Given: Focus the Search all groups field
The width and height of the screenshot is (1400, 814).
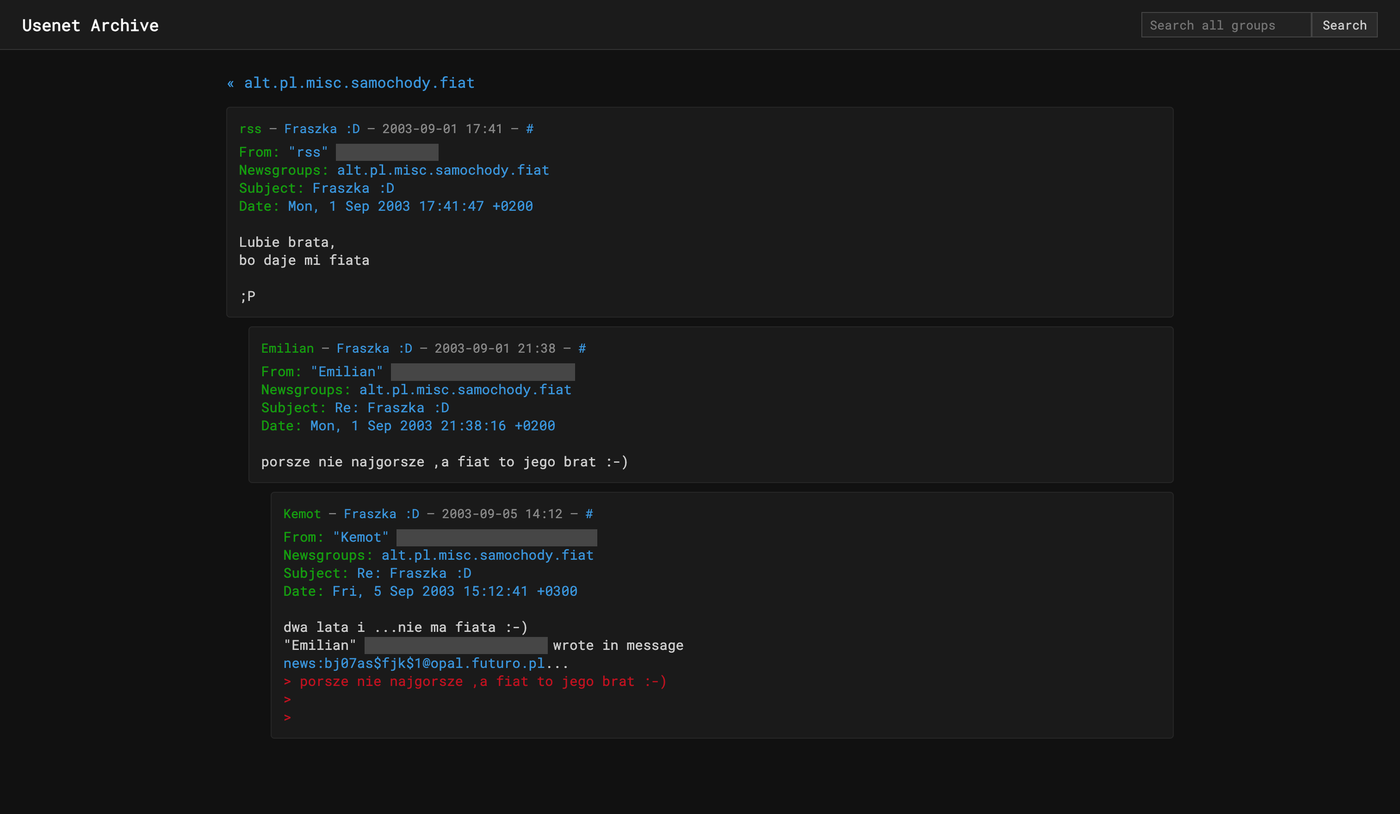Looking at the screenshot, I should (1226, 25).
